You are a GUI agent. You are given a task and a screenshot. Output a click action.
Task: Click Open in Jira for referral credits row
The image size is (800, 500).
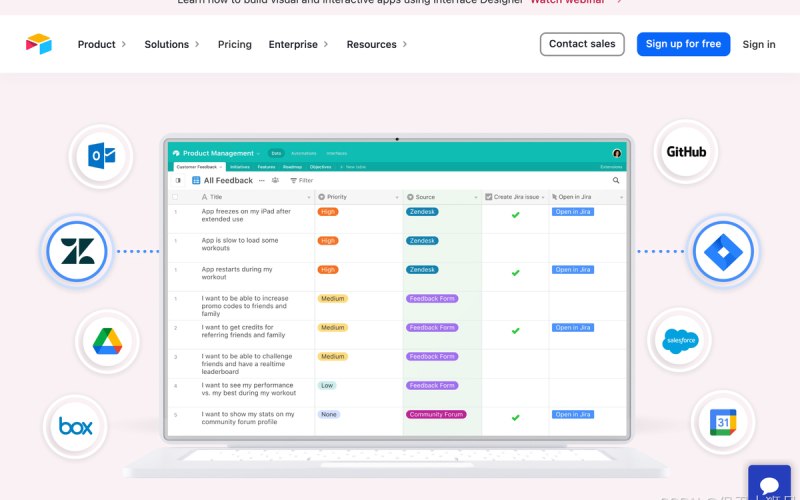[572, 328]
